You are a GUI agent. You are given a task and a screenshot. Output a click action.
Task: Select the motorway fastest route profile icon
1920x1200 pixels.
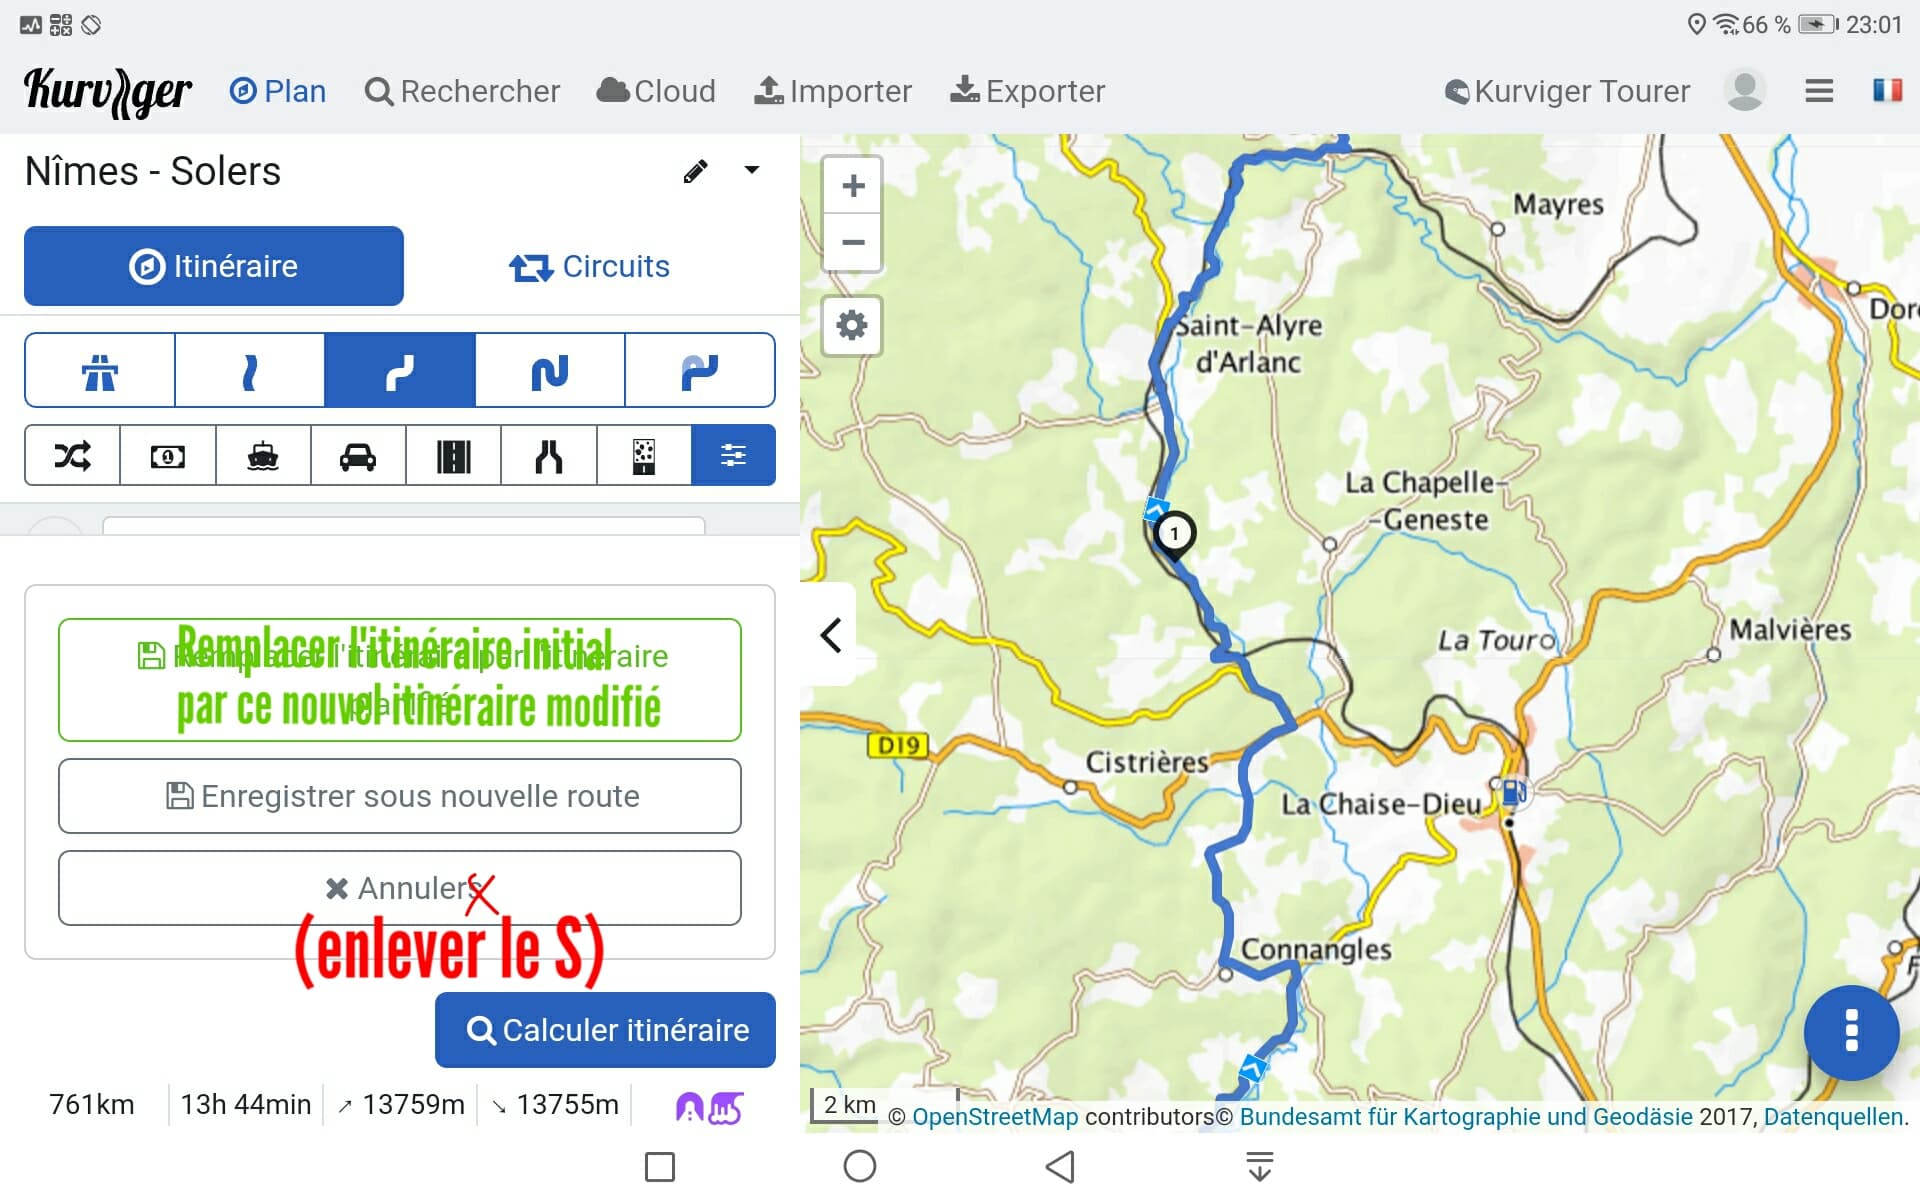tap(100, 371)
